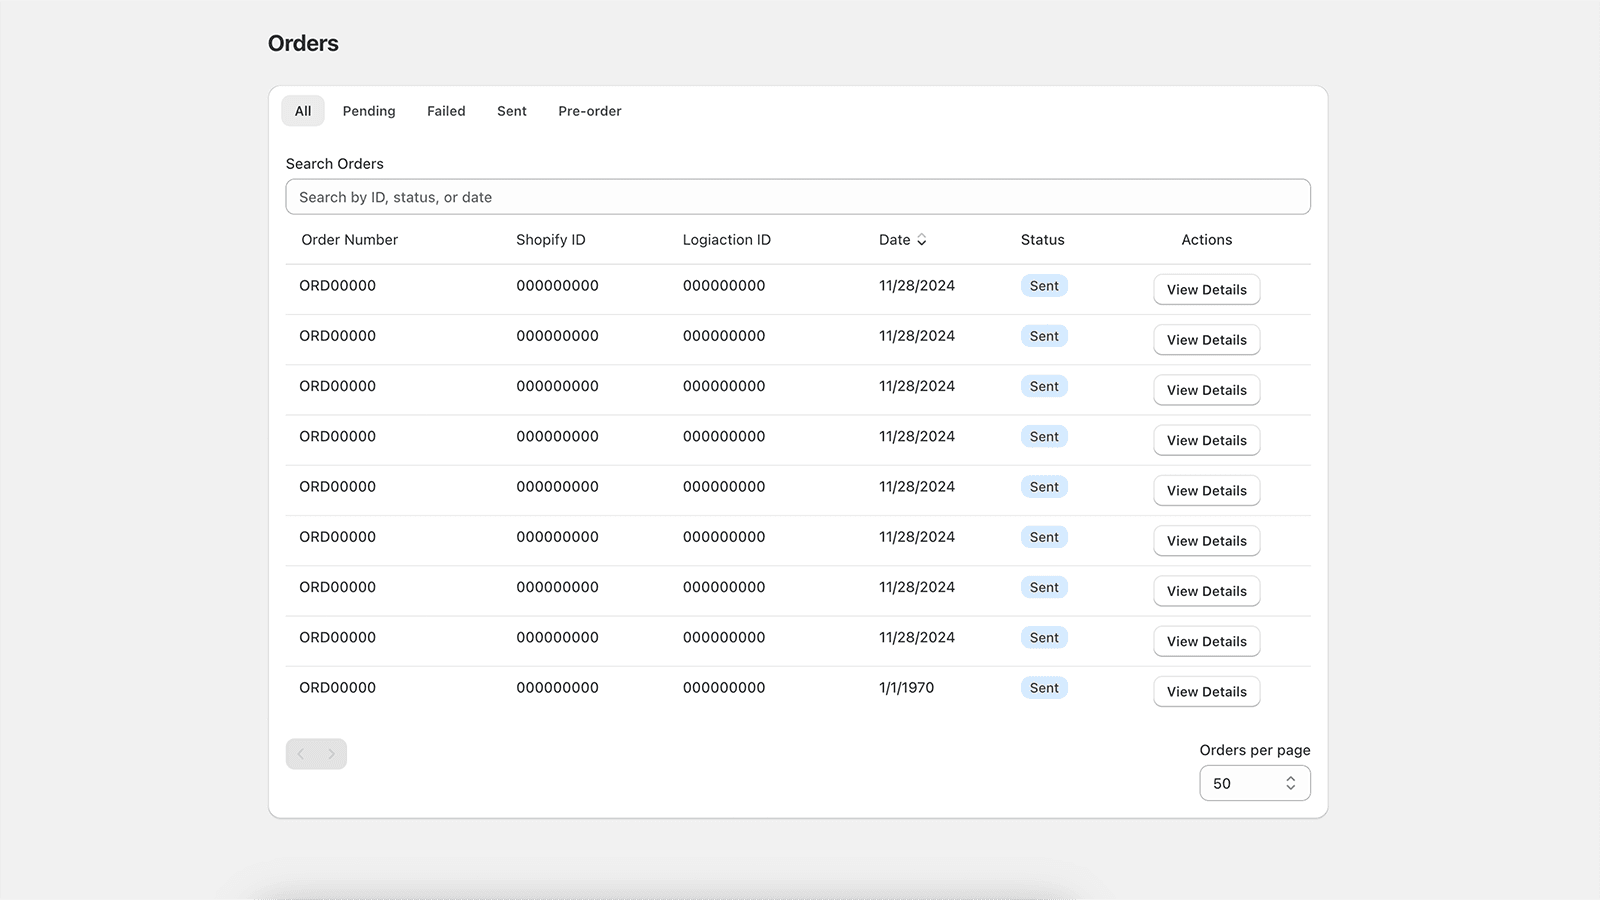The height and width of the screenshot is (900, 1600).
Task: View Details for the 1/1/1970 order
Action: coord(1206,692)
